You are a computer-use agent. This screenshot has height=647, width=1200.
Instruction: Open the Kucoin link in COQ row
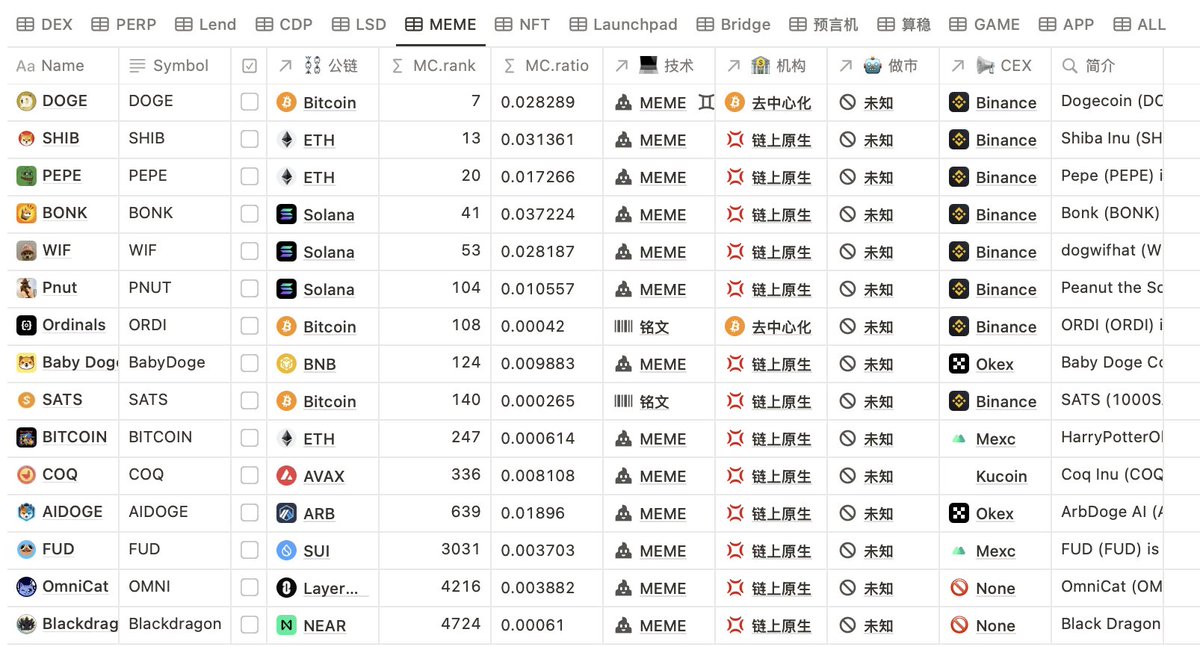pos(1001,477)
